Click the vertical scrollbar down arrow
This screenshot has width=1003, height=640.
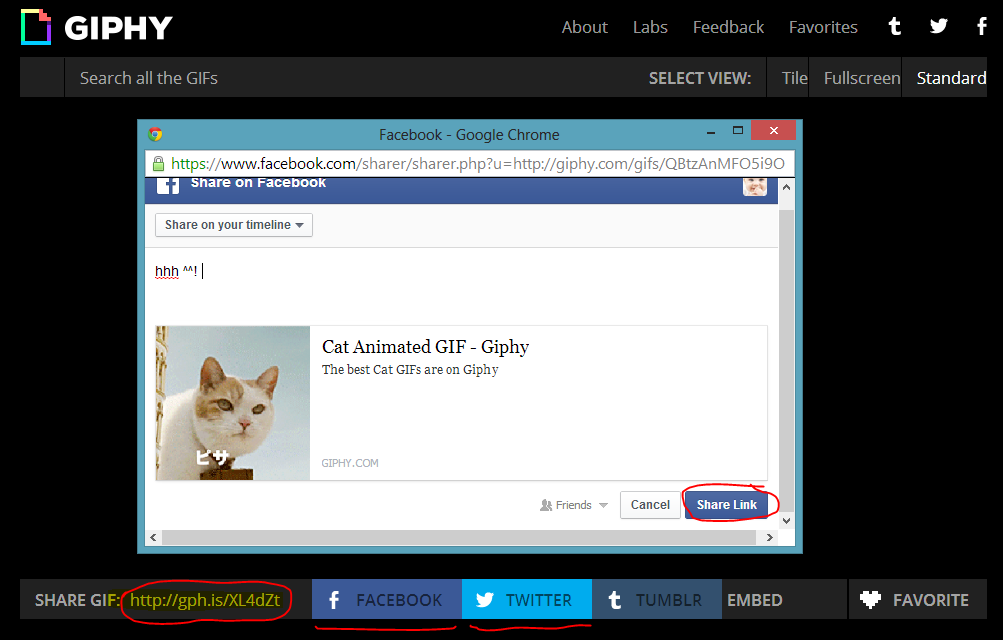786,520
